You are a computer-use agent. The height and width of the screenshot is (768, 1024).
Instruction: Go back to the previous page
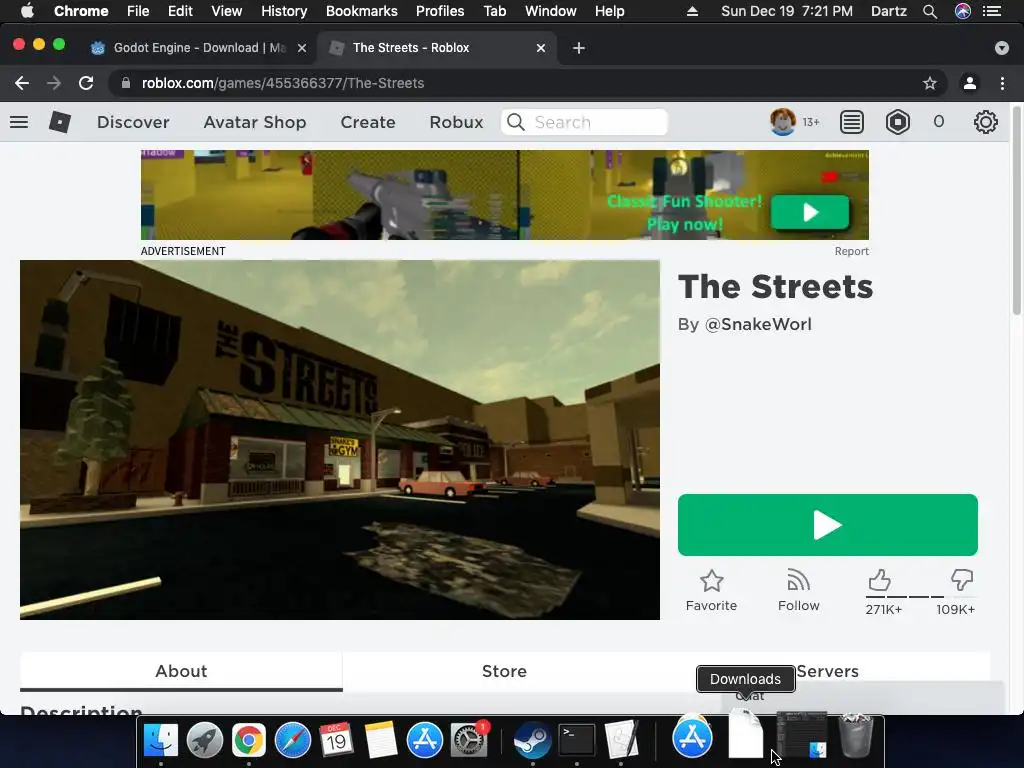tap(22, 83)
